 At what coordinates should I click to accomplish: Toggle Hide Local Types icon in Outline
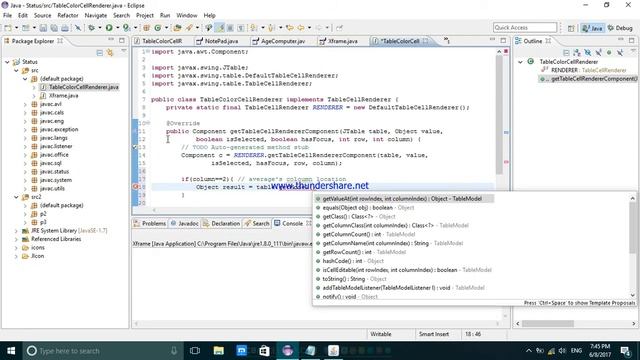(620, 53)
